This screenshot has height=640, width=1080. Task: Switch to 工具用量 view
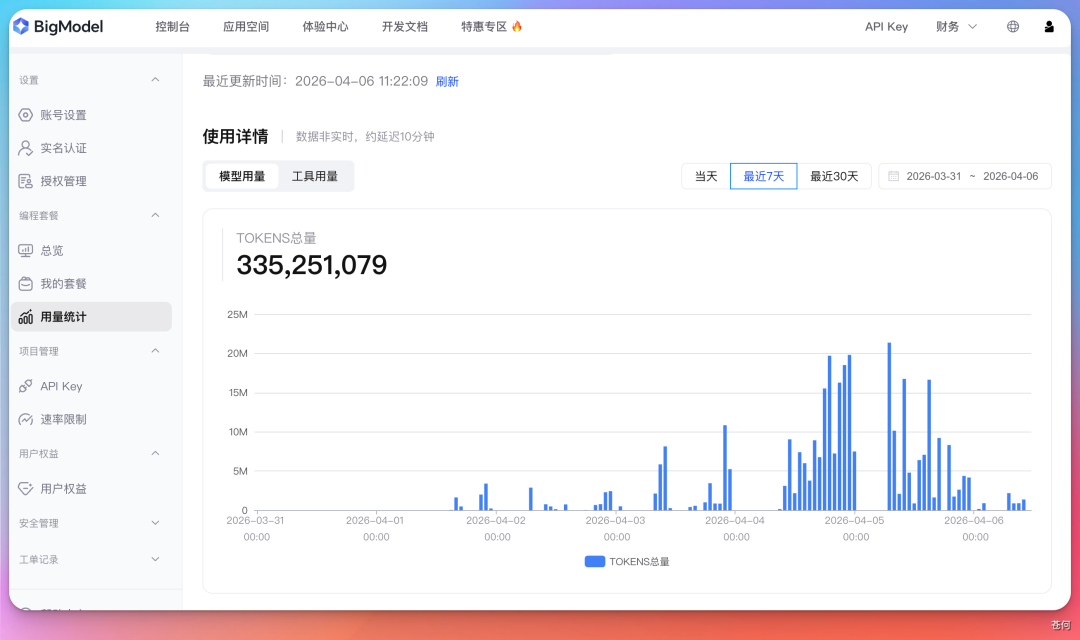[x=318, y=175]
